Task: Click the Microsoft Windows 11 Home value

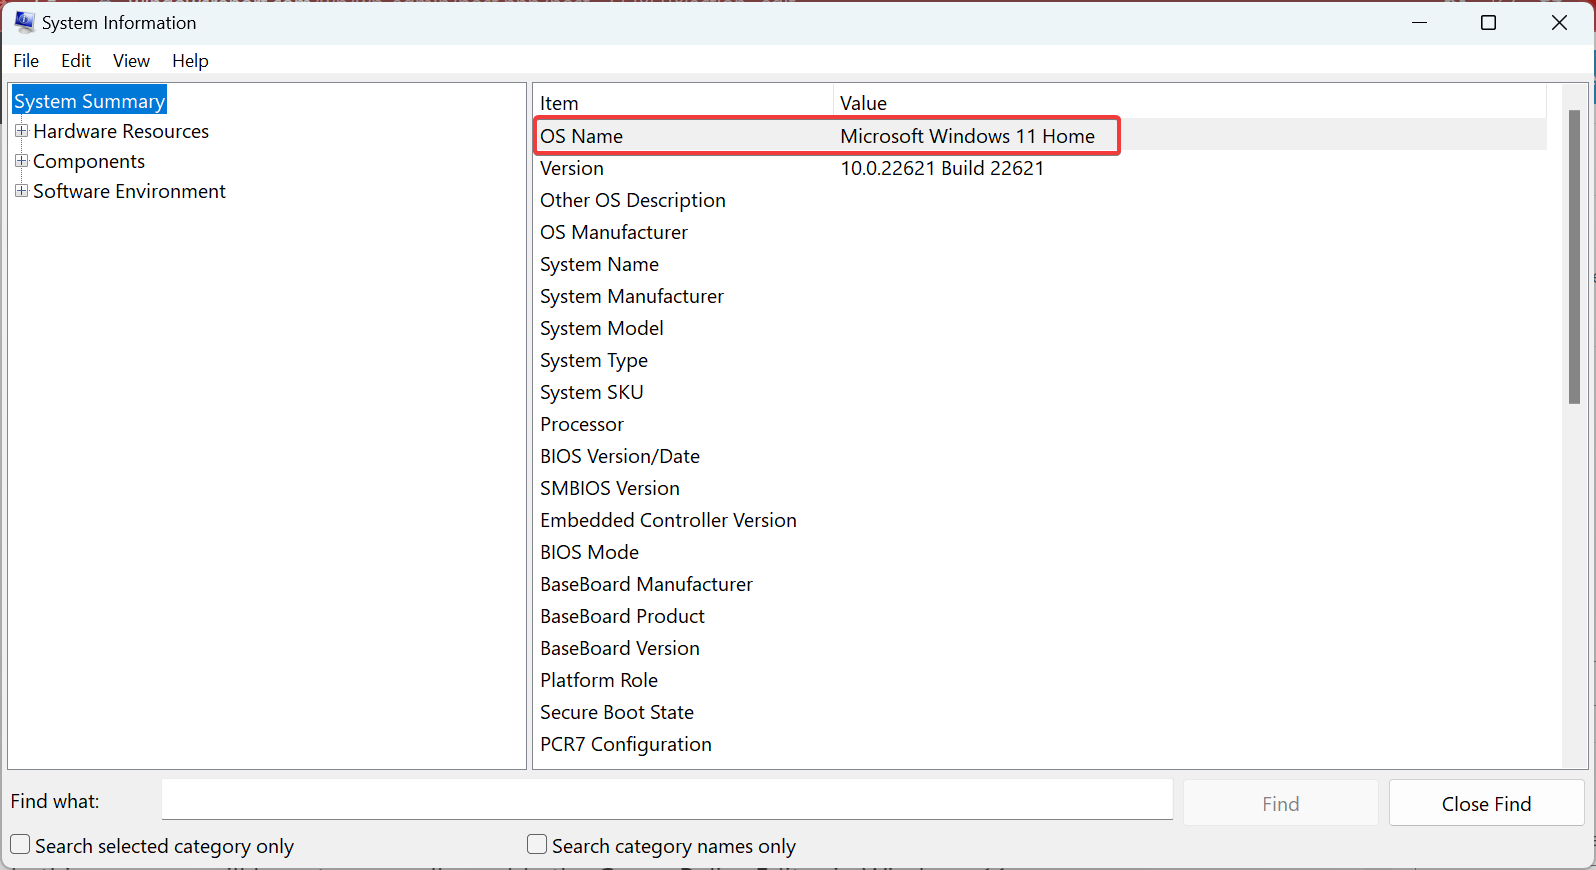Action: [967, 136]
